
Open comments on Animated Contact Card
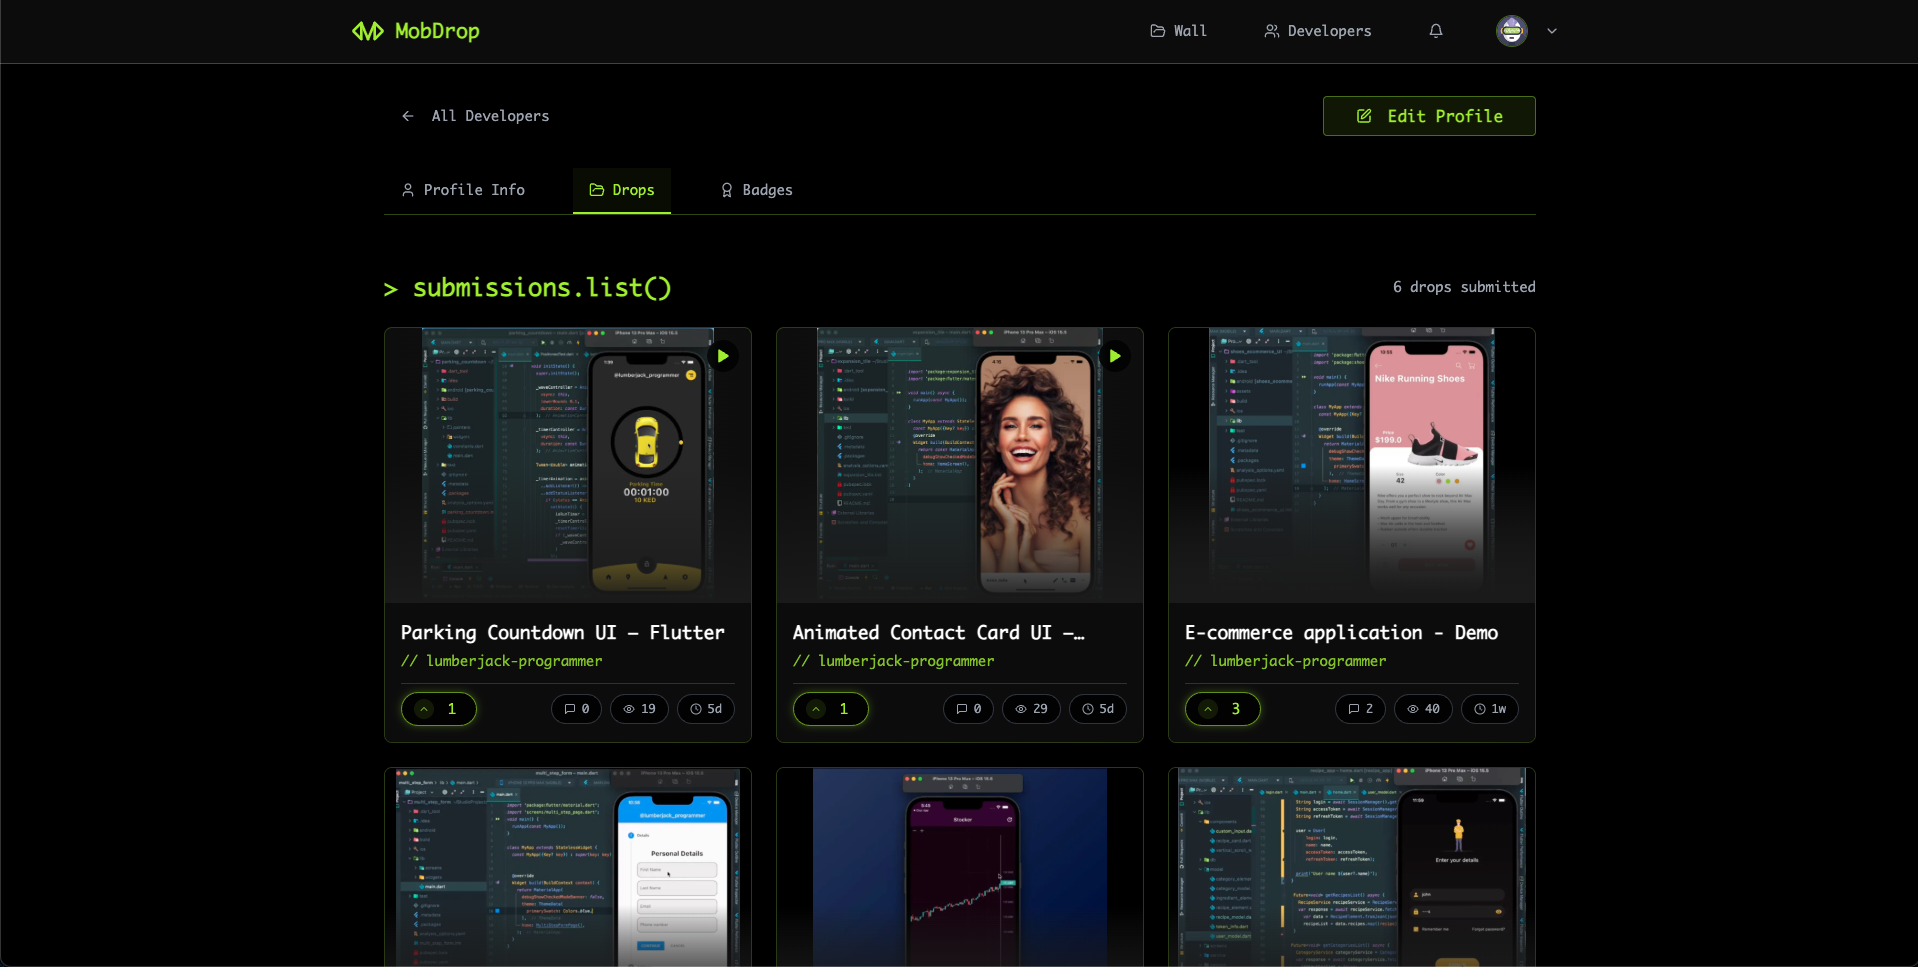tap(969, 709)
